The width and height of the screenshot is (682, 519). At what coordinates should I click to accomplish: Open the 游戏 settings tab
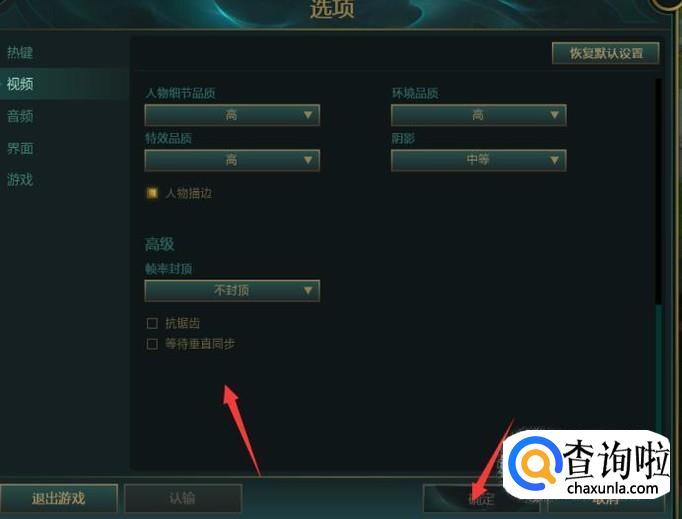point(20,180)
